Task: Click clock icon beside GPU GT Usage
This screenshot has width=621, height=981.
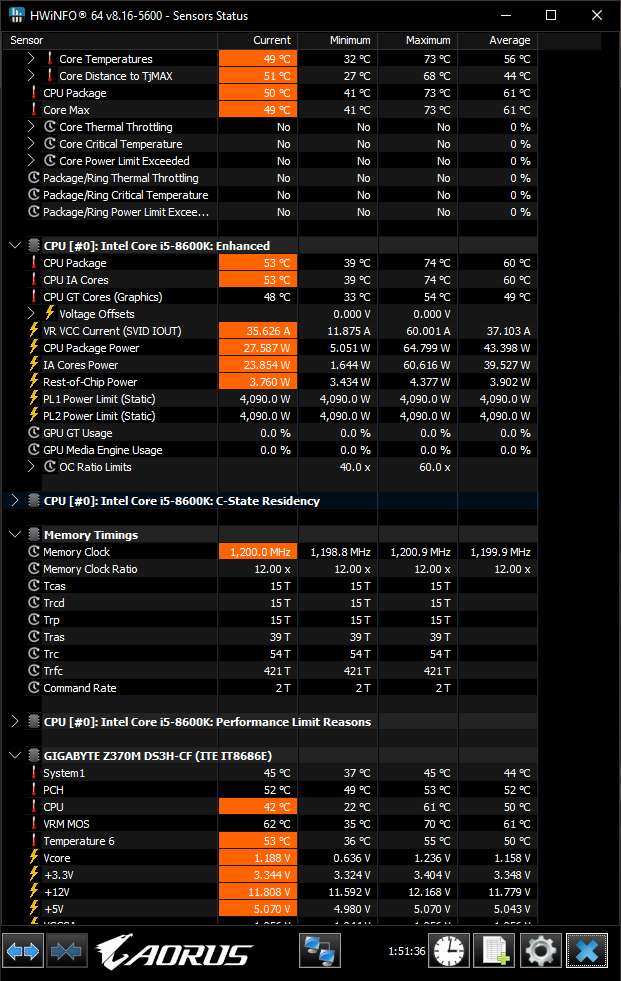Action: [34, 433]
